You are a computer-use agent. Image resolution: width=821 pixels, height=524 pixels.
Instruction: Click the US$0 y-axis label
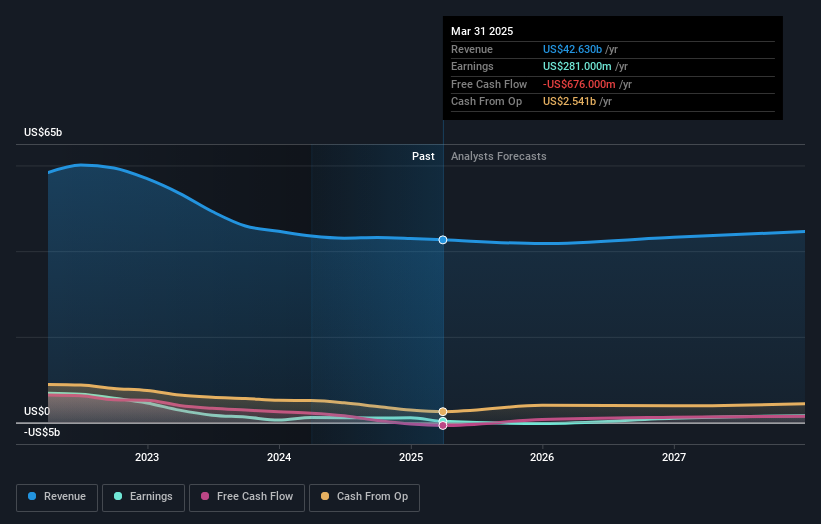click(37, 411)
